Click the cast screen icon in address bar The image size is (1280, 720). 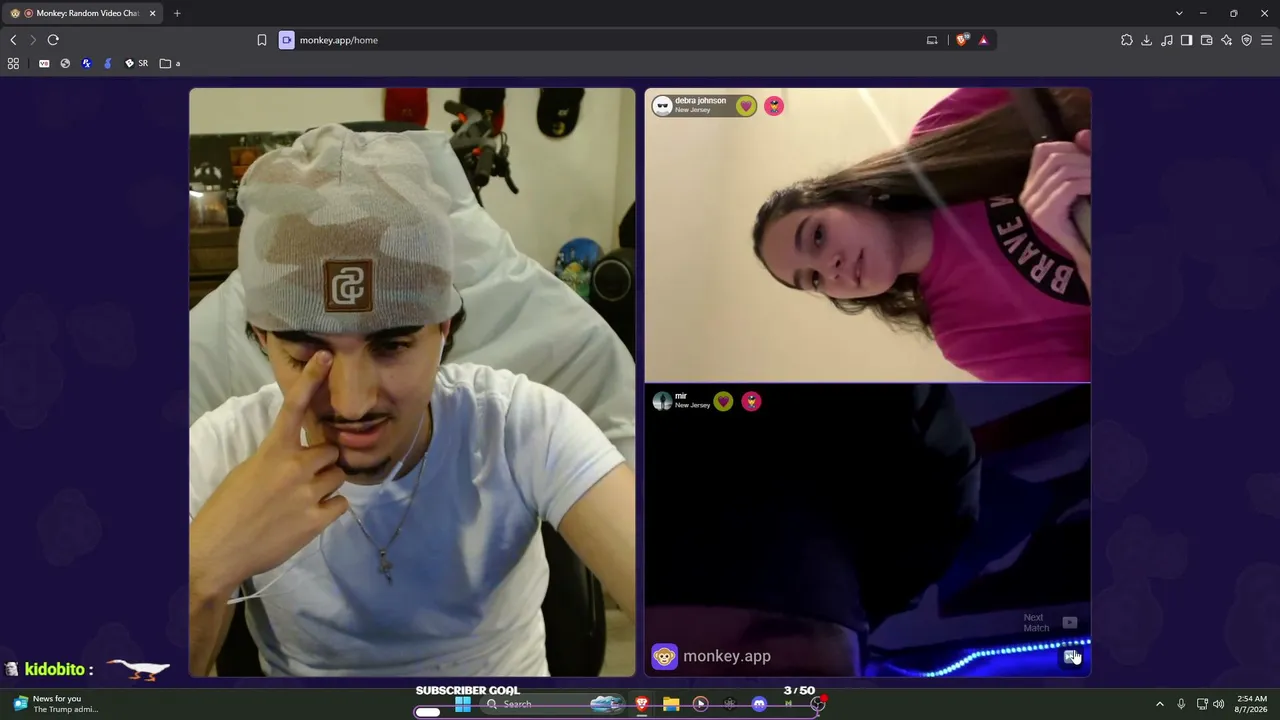(932, 40)
